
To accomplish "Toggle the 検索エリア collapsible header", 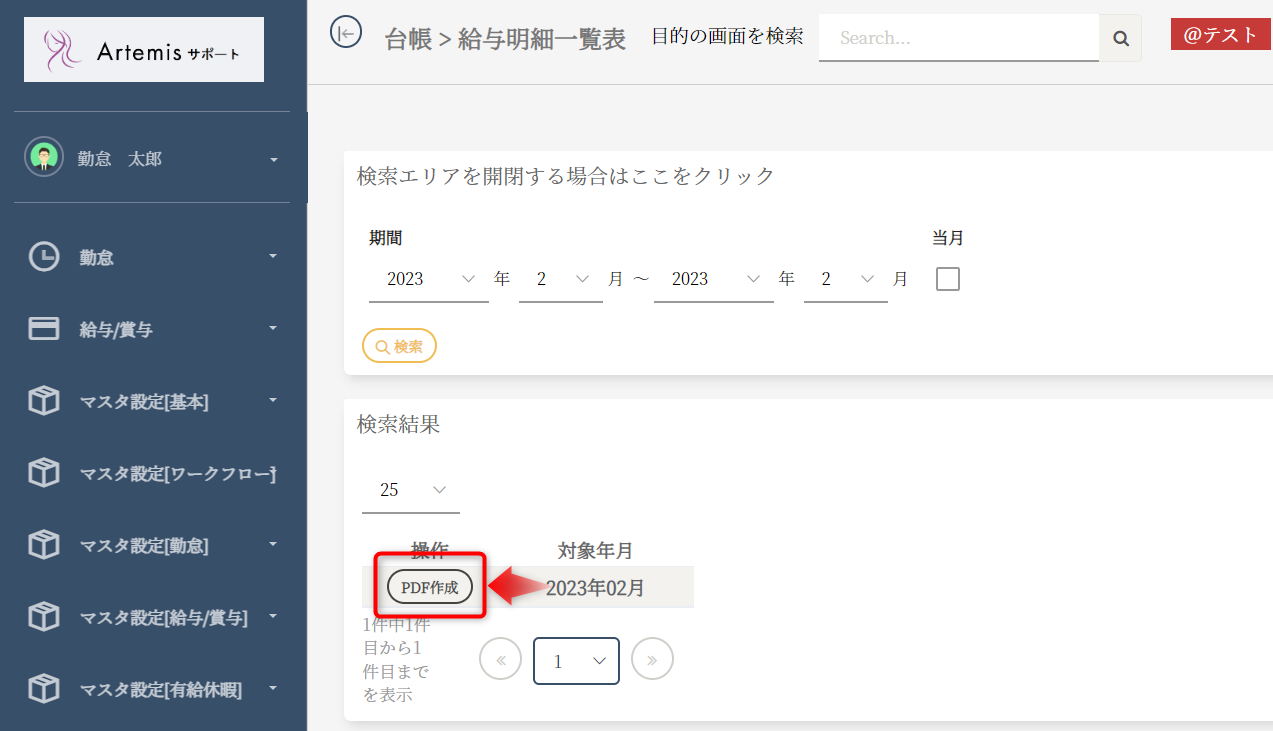I will [566, 176].
